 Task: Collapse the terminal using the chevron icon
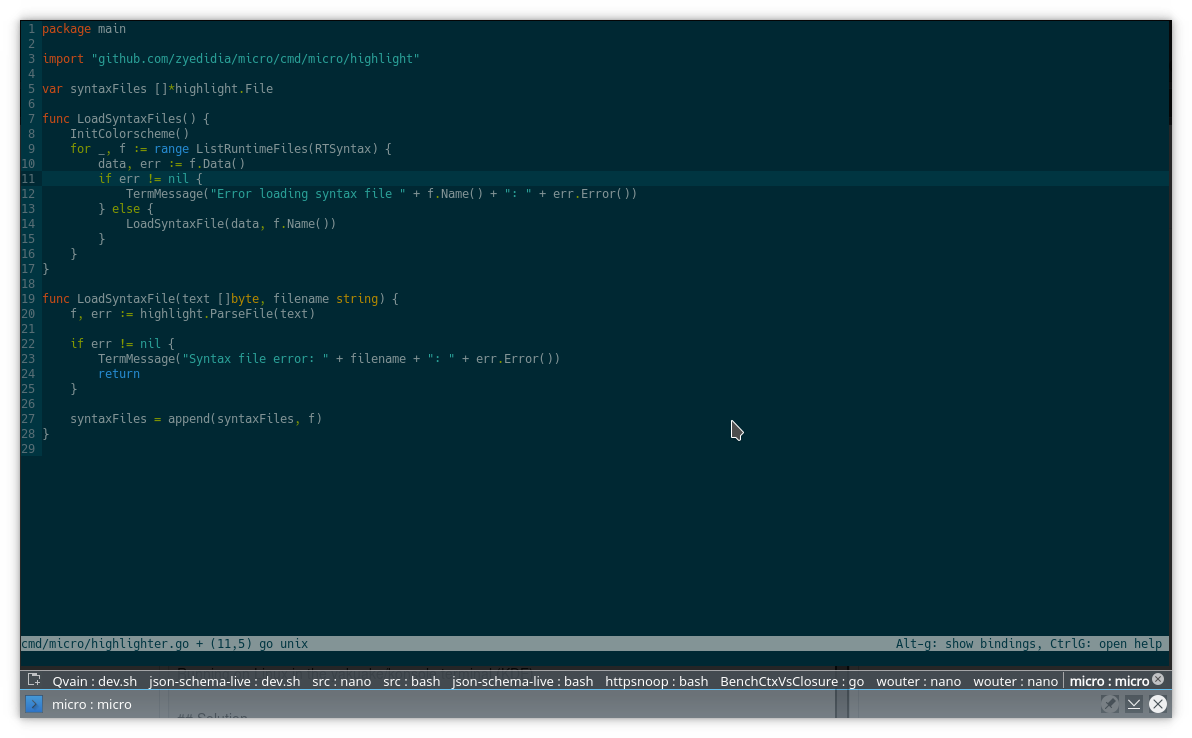(x=1133, y=704)
